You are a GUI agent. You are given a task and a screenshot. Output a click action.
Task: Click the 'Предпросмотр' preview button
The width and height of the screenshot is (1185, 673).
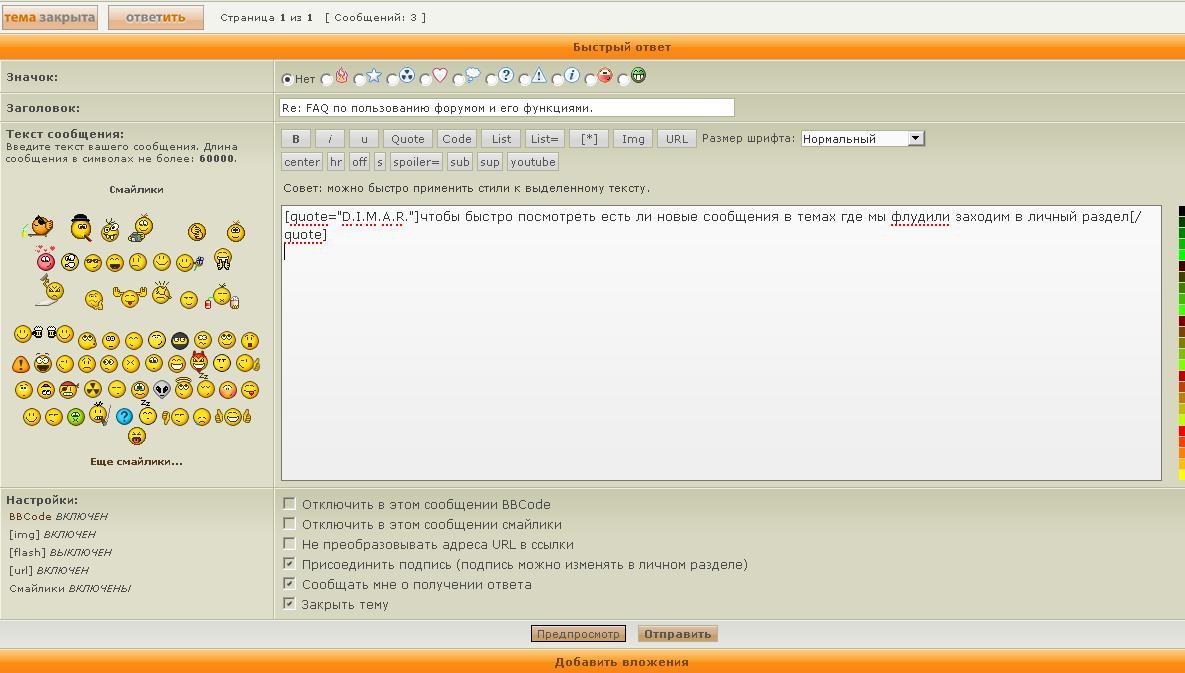pos(578,634)
